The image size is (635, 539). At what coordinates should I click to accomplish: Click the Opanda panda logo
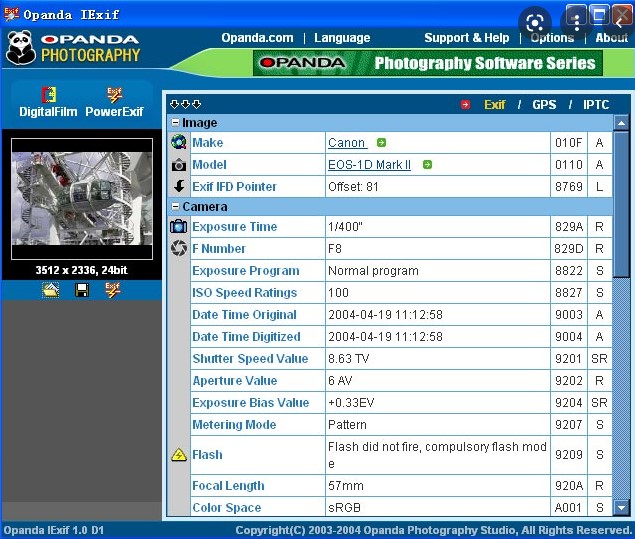pyautogui.click(x=21, y=48)
